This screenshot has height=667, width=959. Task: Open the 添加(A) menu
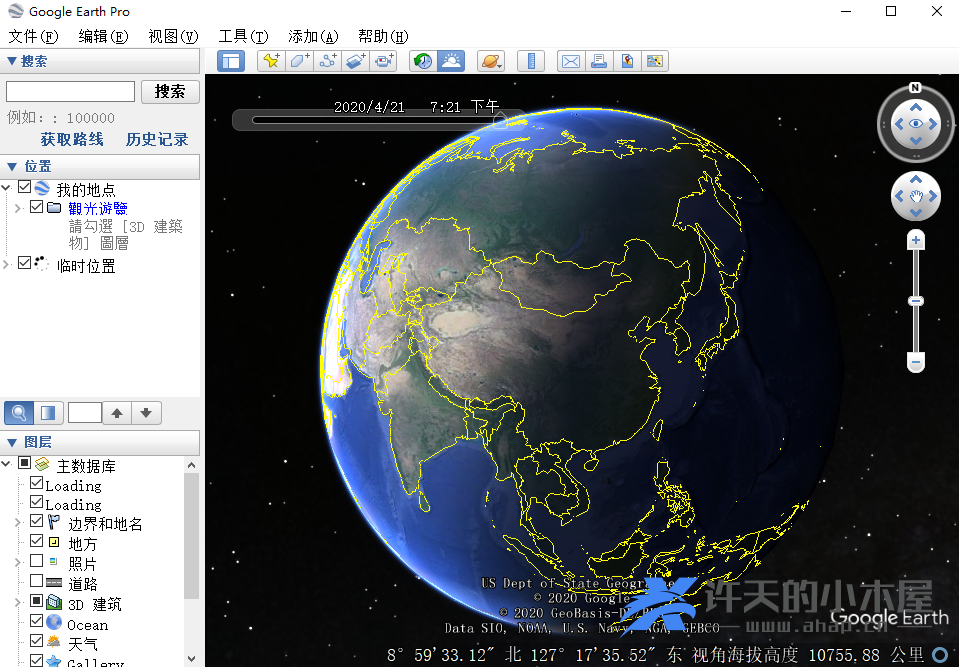313,37
